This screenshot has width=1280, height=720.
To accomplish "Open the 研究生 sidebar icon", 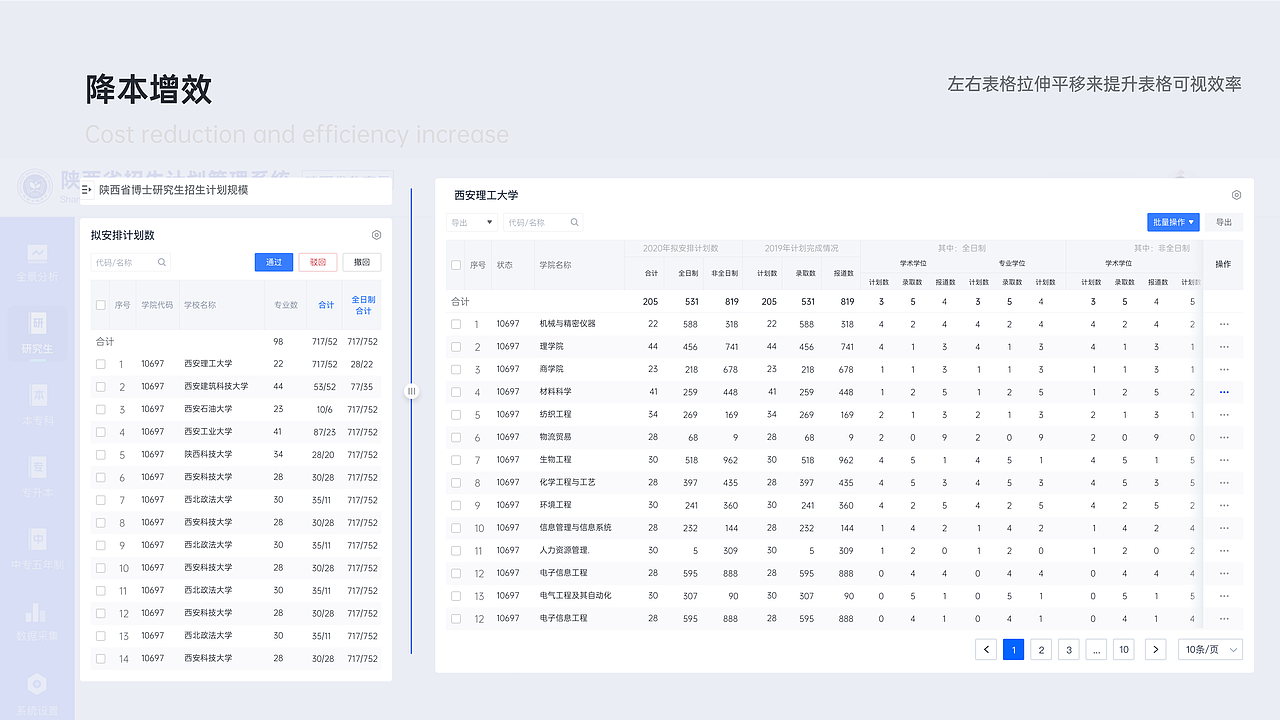I will coord(37,324).
